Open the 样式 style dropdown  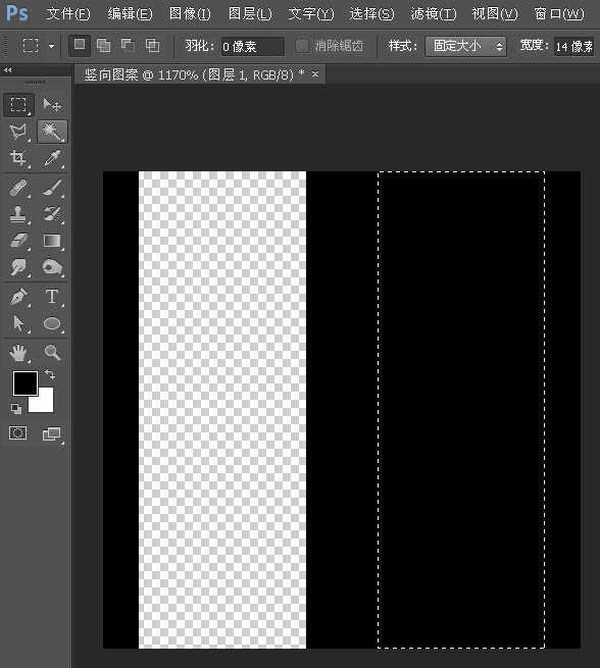tap(465, 46)
